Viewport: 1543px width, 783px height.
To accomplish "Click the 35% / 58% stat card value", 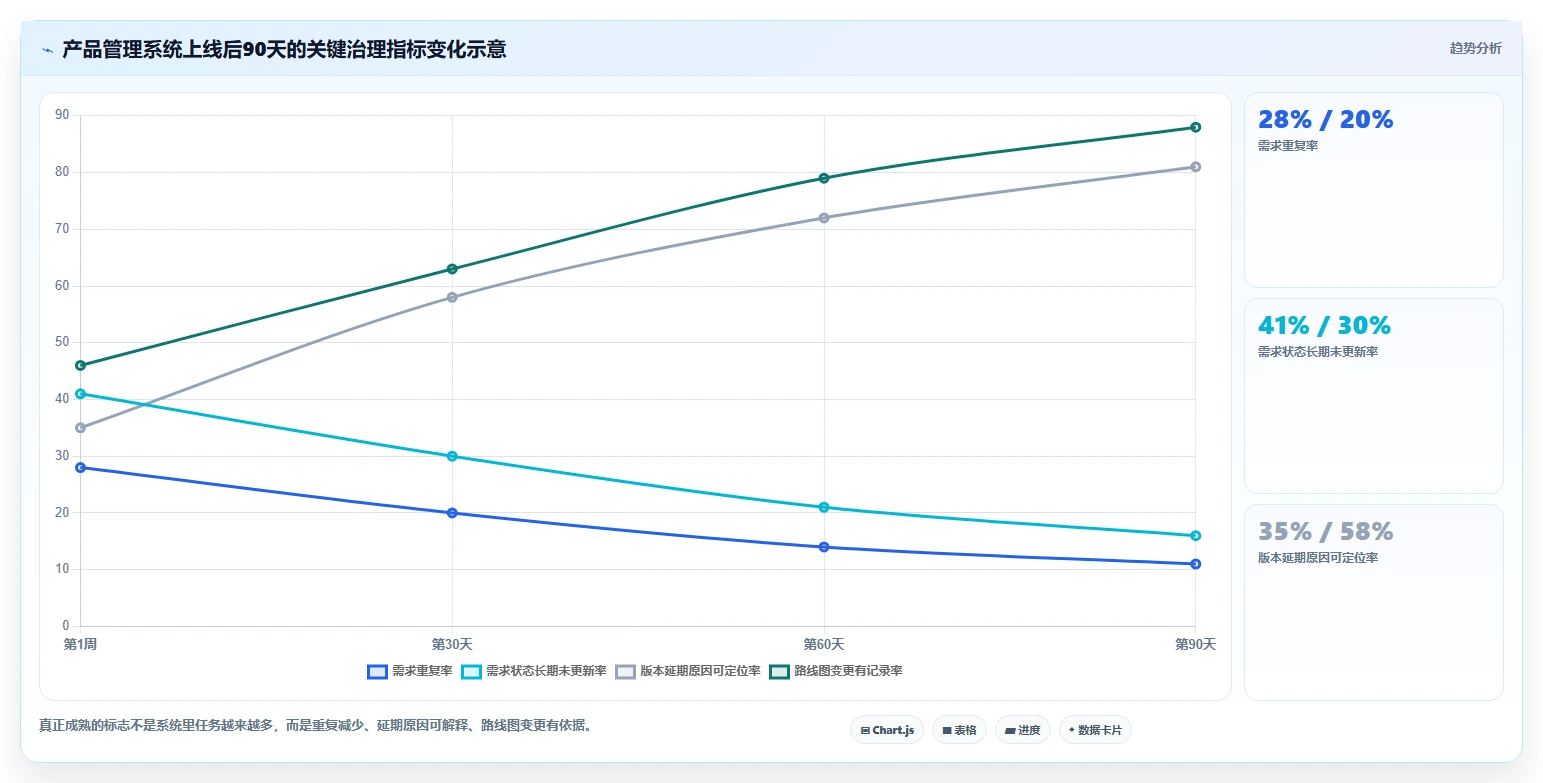I will pos(1325,532).
